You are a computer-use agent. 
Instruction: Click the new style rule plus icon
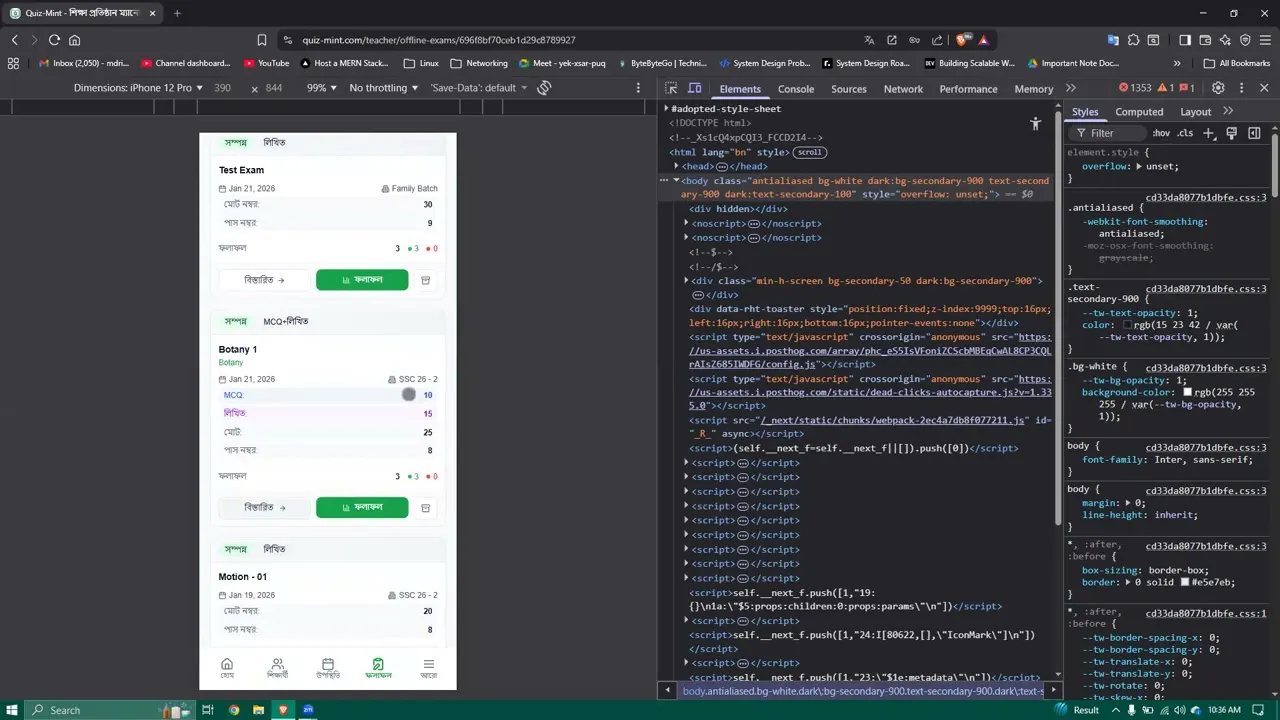pyautogui.click(x=1209, y=133)
